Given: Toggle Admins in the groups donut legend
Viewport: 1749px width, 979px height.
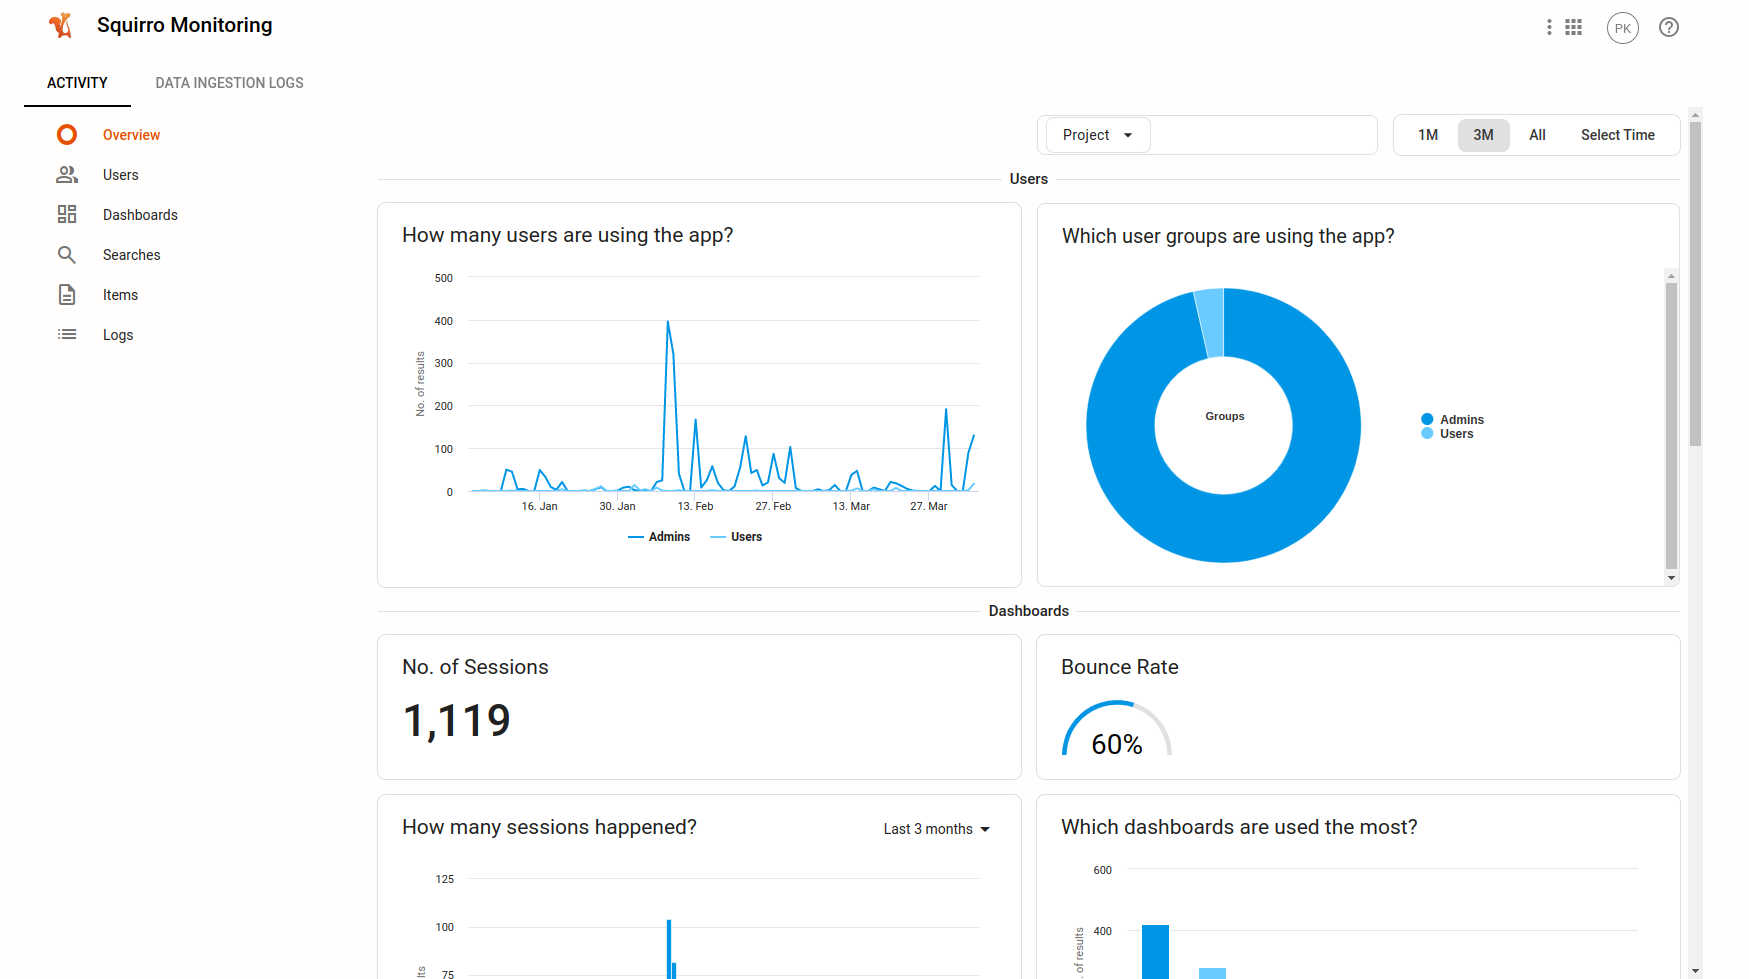Looking at the screenshot, I should pyautogui.click(x=1453, y=420).
